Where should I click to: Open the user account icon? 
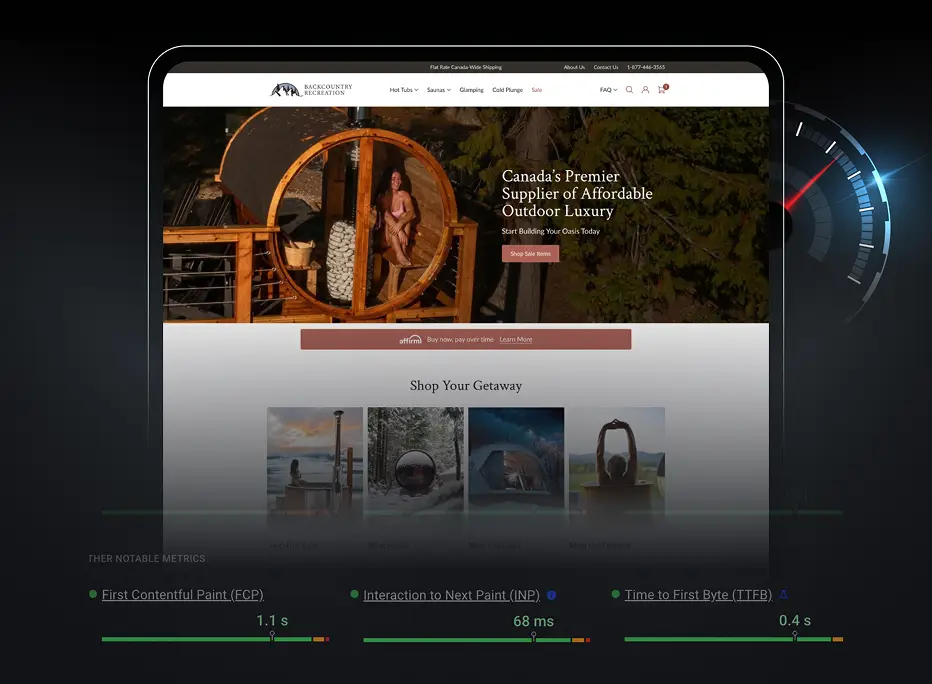click(645, 90)
